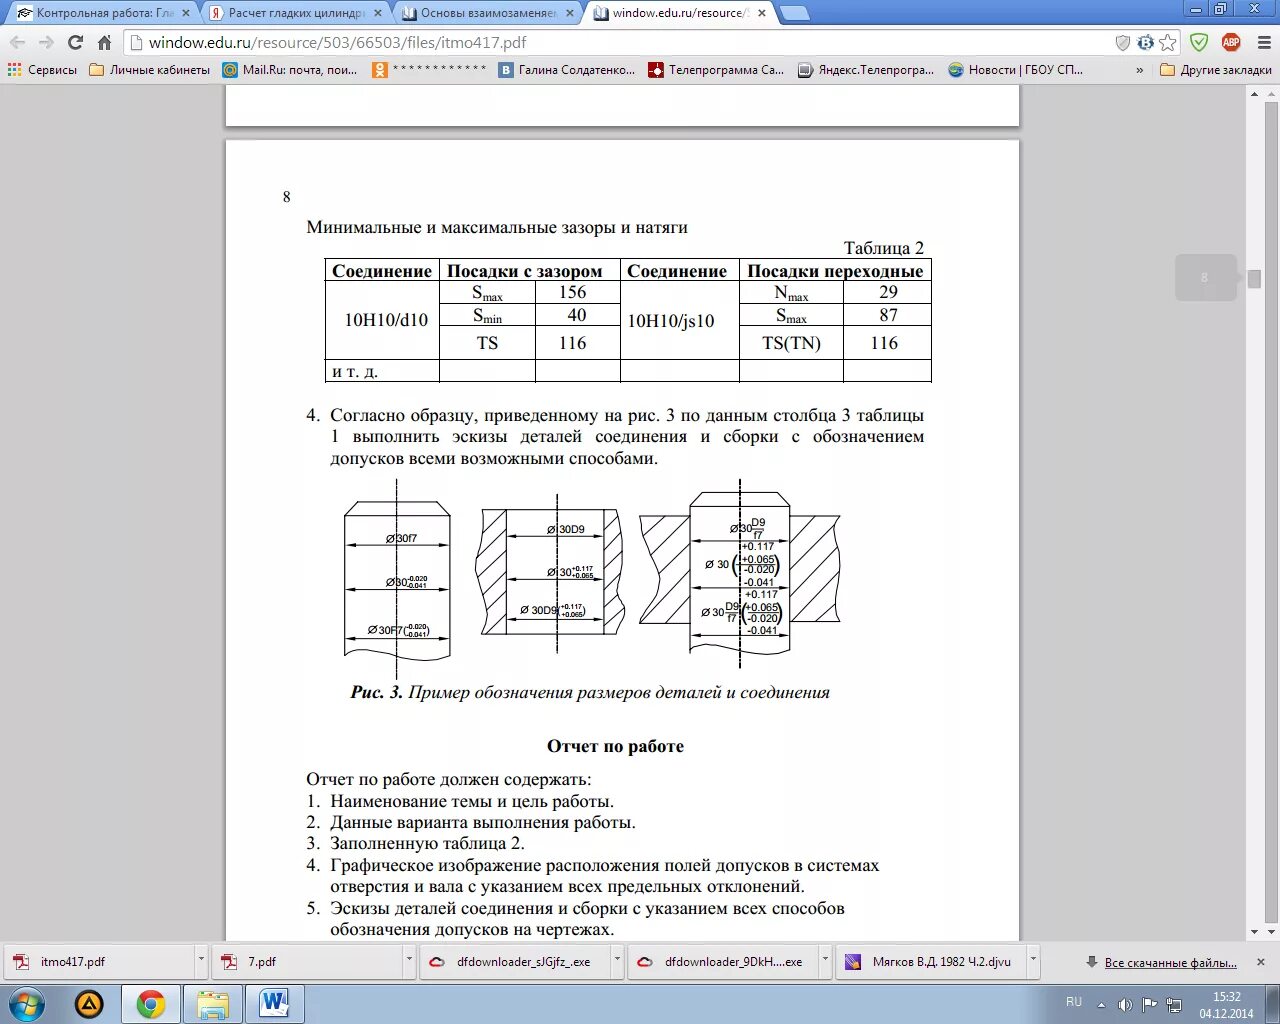Click the VK extension icon in toolbar
Viewport: 1280px width, 1024px height.
coord(1146,43)
